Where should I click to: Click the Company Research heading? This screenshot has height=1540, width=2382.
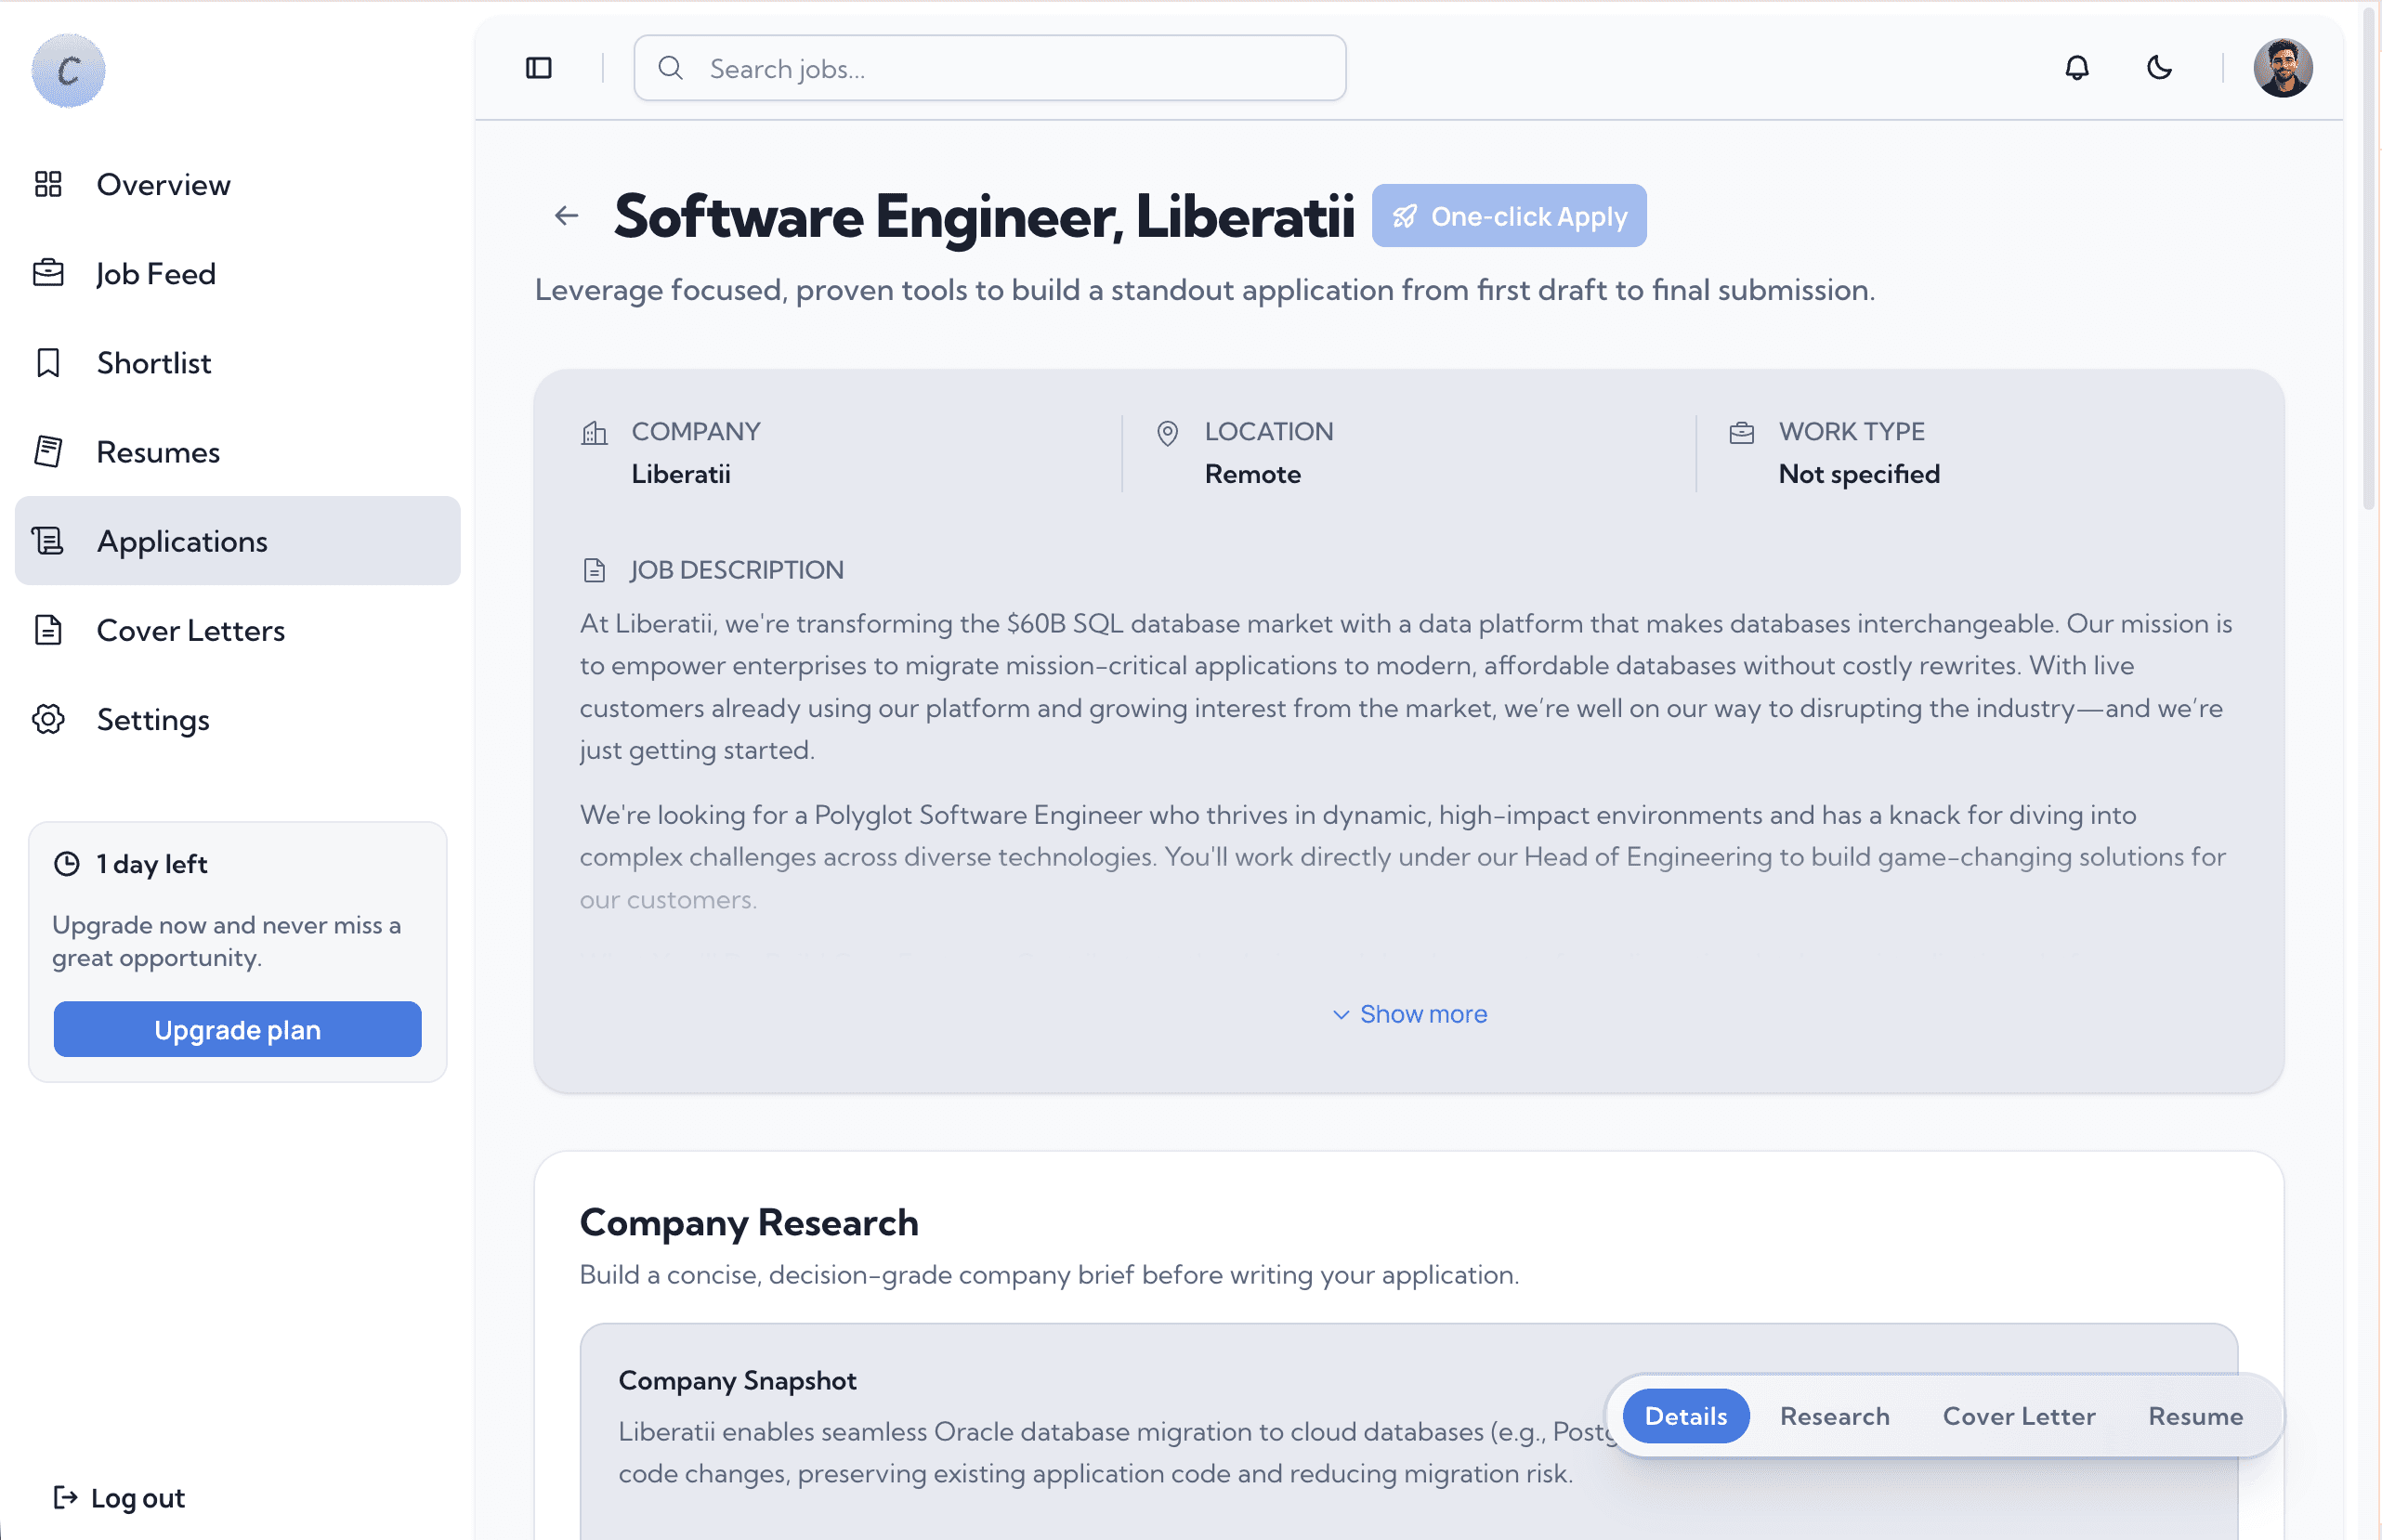tap(749, 1222)
